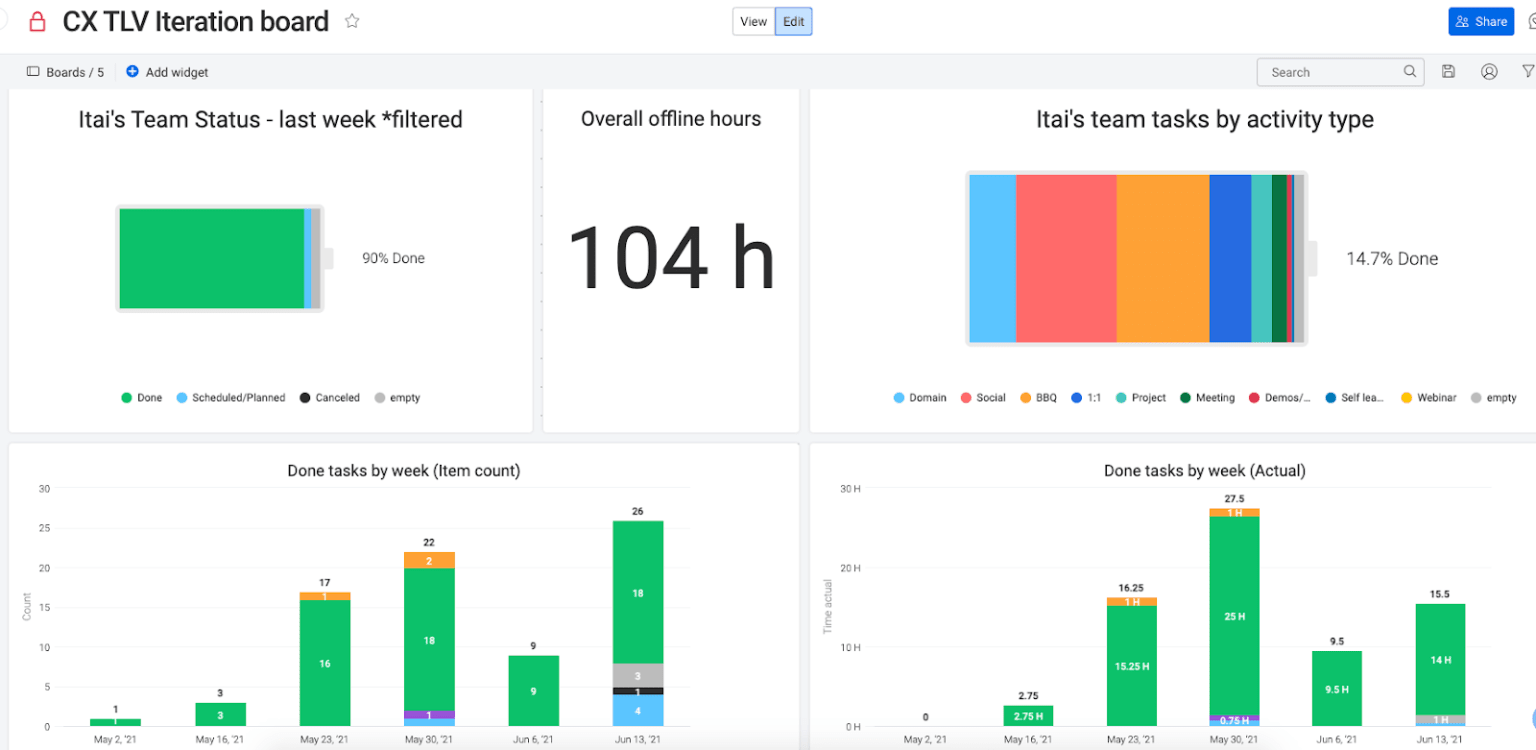
Task: Click the Boards icon in toolbar
Action: point(33,72)
